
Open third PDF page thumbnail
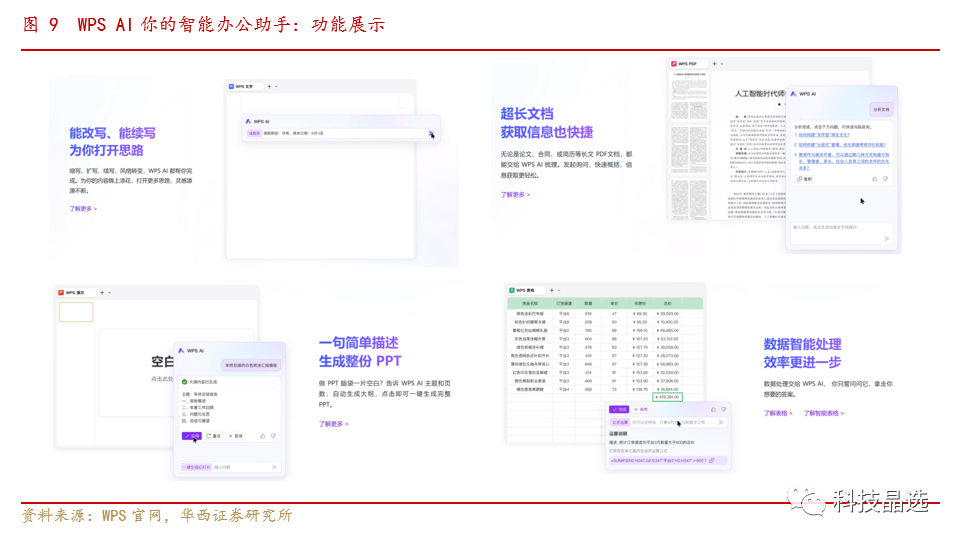pos(689,199)
